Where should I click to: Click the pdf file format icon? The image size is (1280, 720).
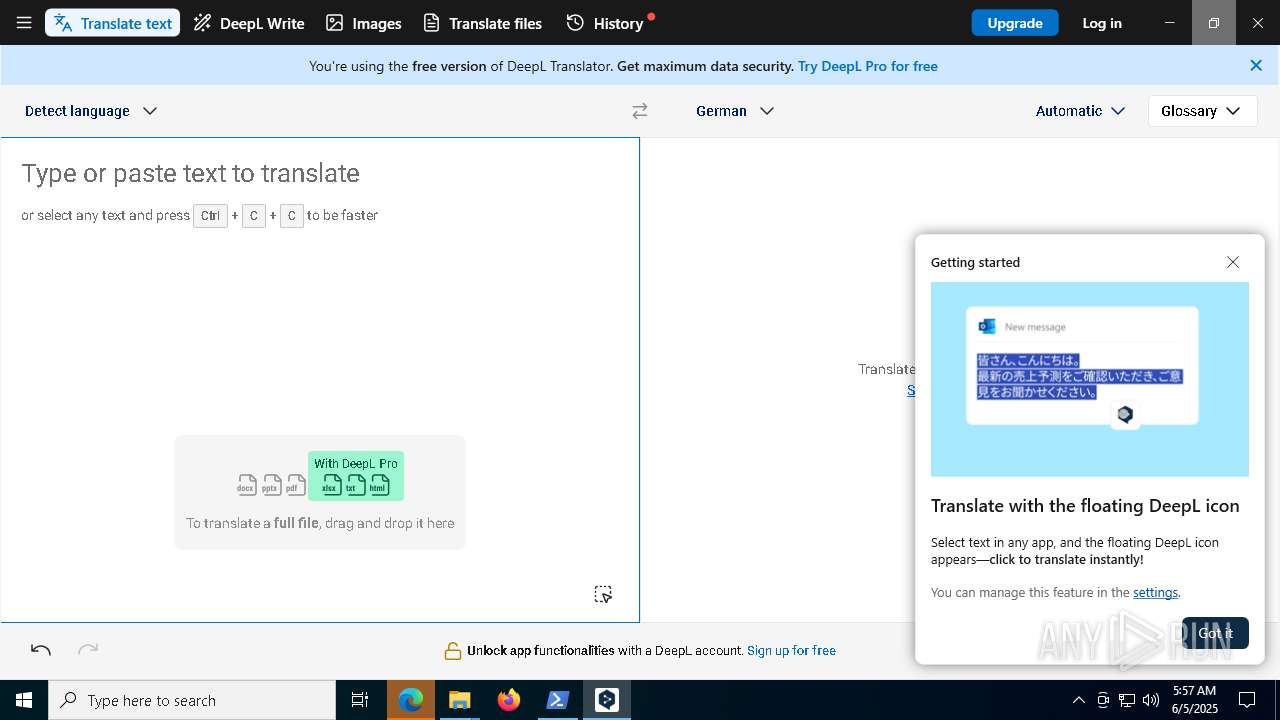click(295, 485)
